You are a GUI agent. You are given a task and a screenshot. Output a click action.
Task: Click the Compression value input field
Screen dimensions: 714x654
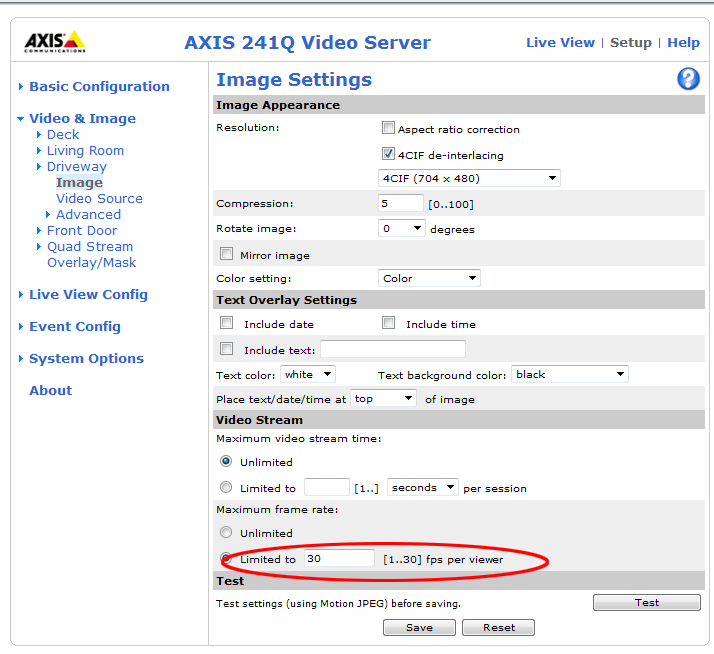coord(400,203)
